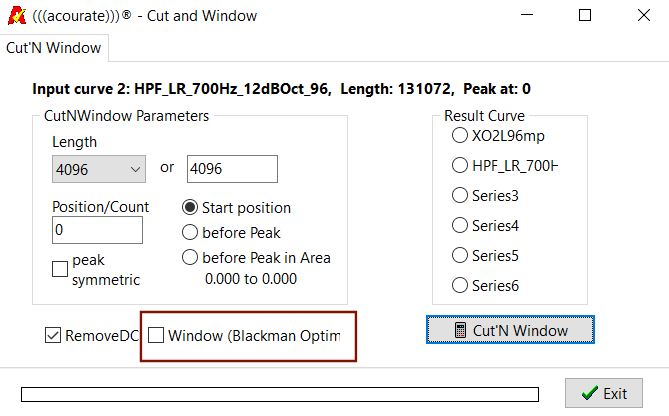Enable Window (Blackman Optim) checkbox

tap(157, 335)
